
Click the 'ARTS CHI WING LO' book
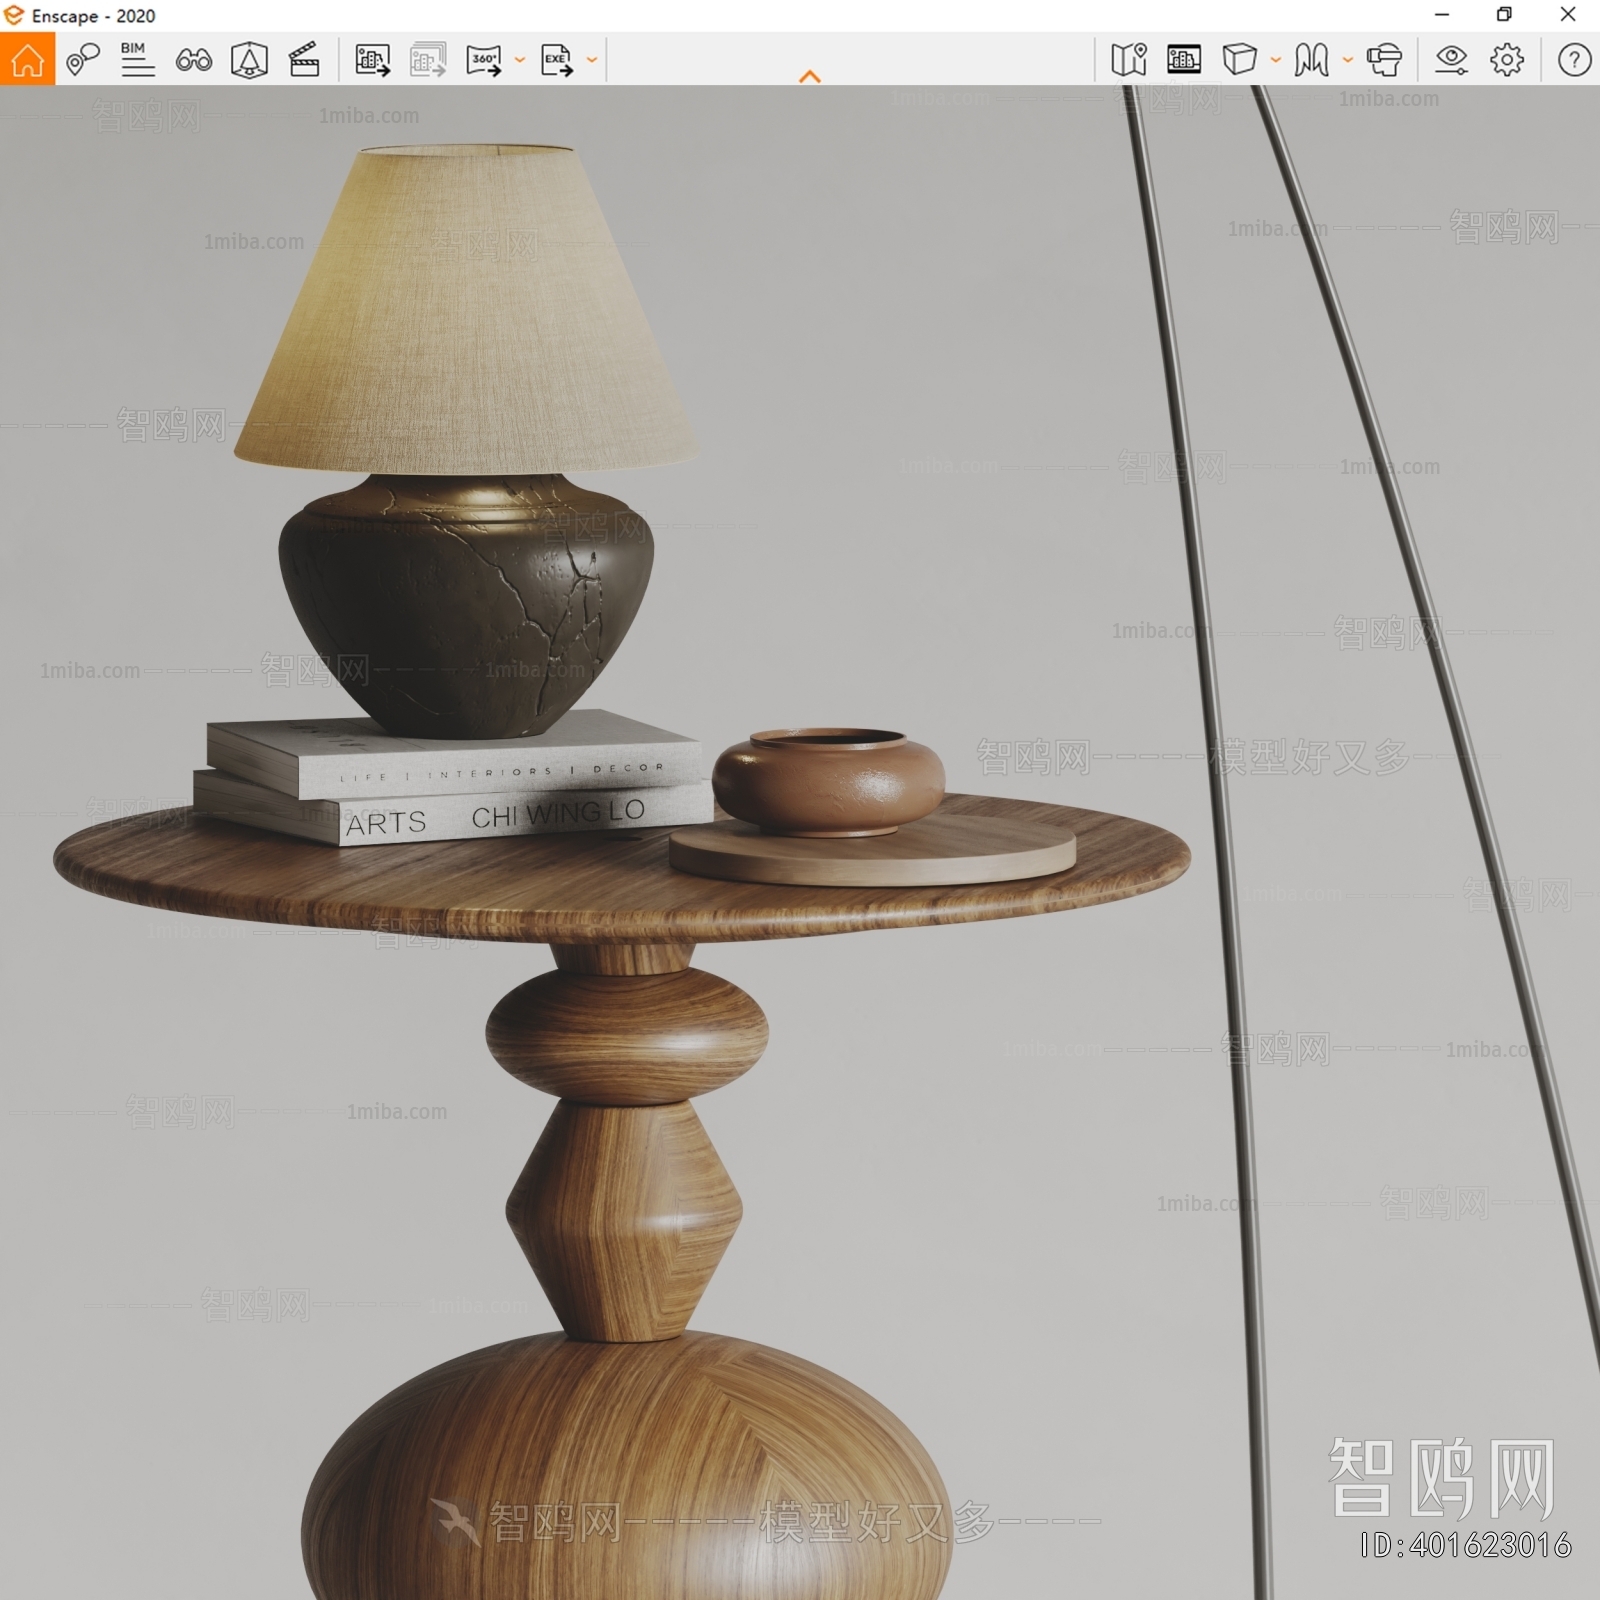(452, 808)
